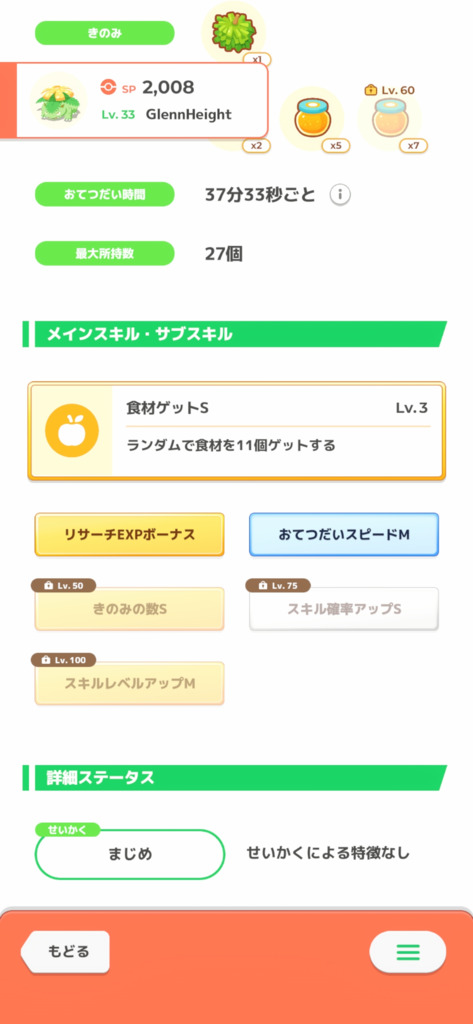Image resolution: width=473 pixels, height=1024 pixels.
Task: Tap the Lv. 100 lock badge
Action: (63, 660)
